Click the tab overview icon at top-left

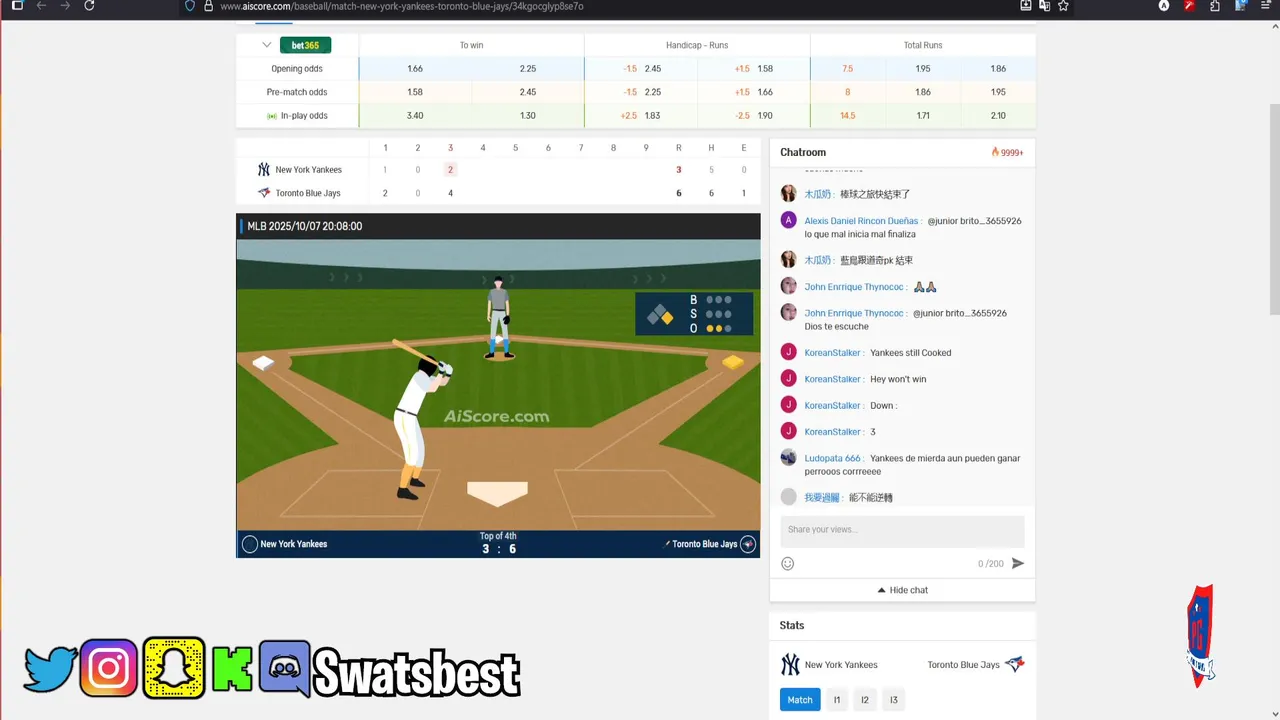click(17, 6)
